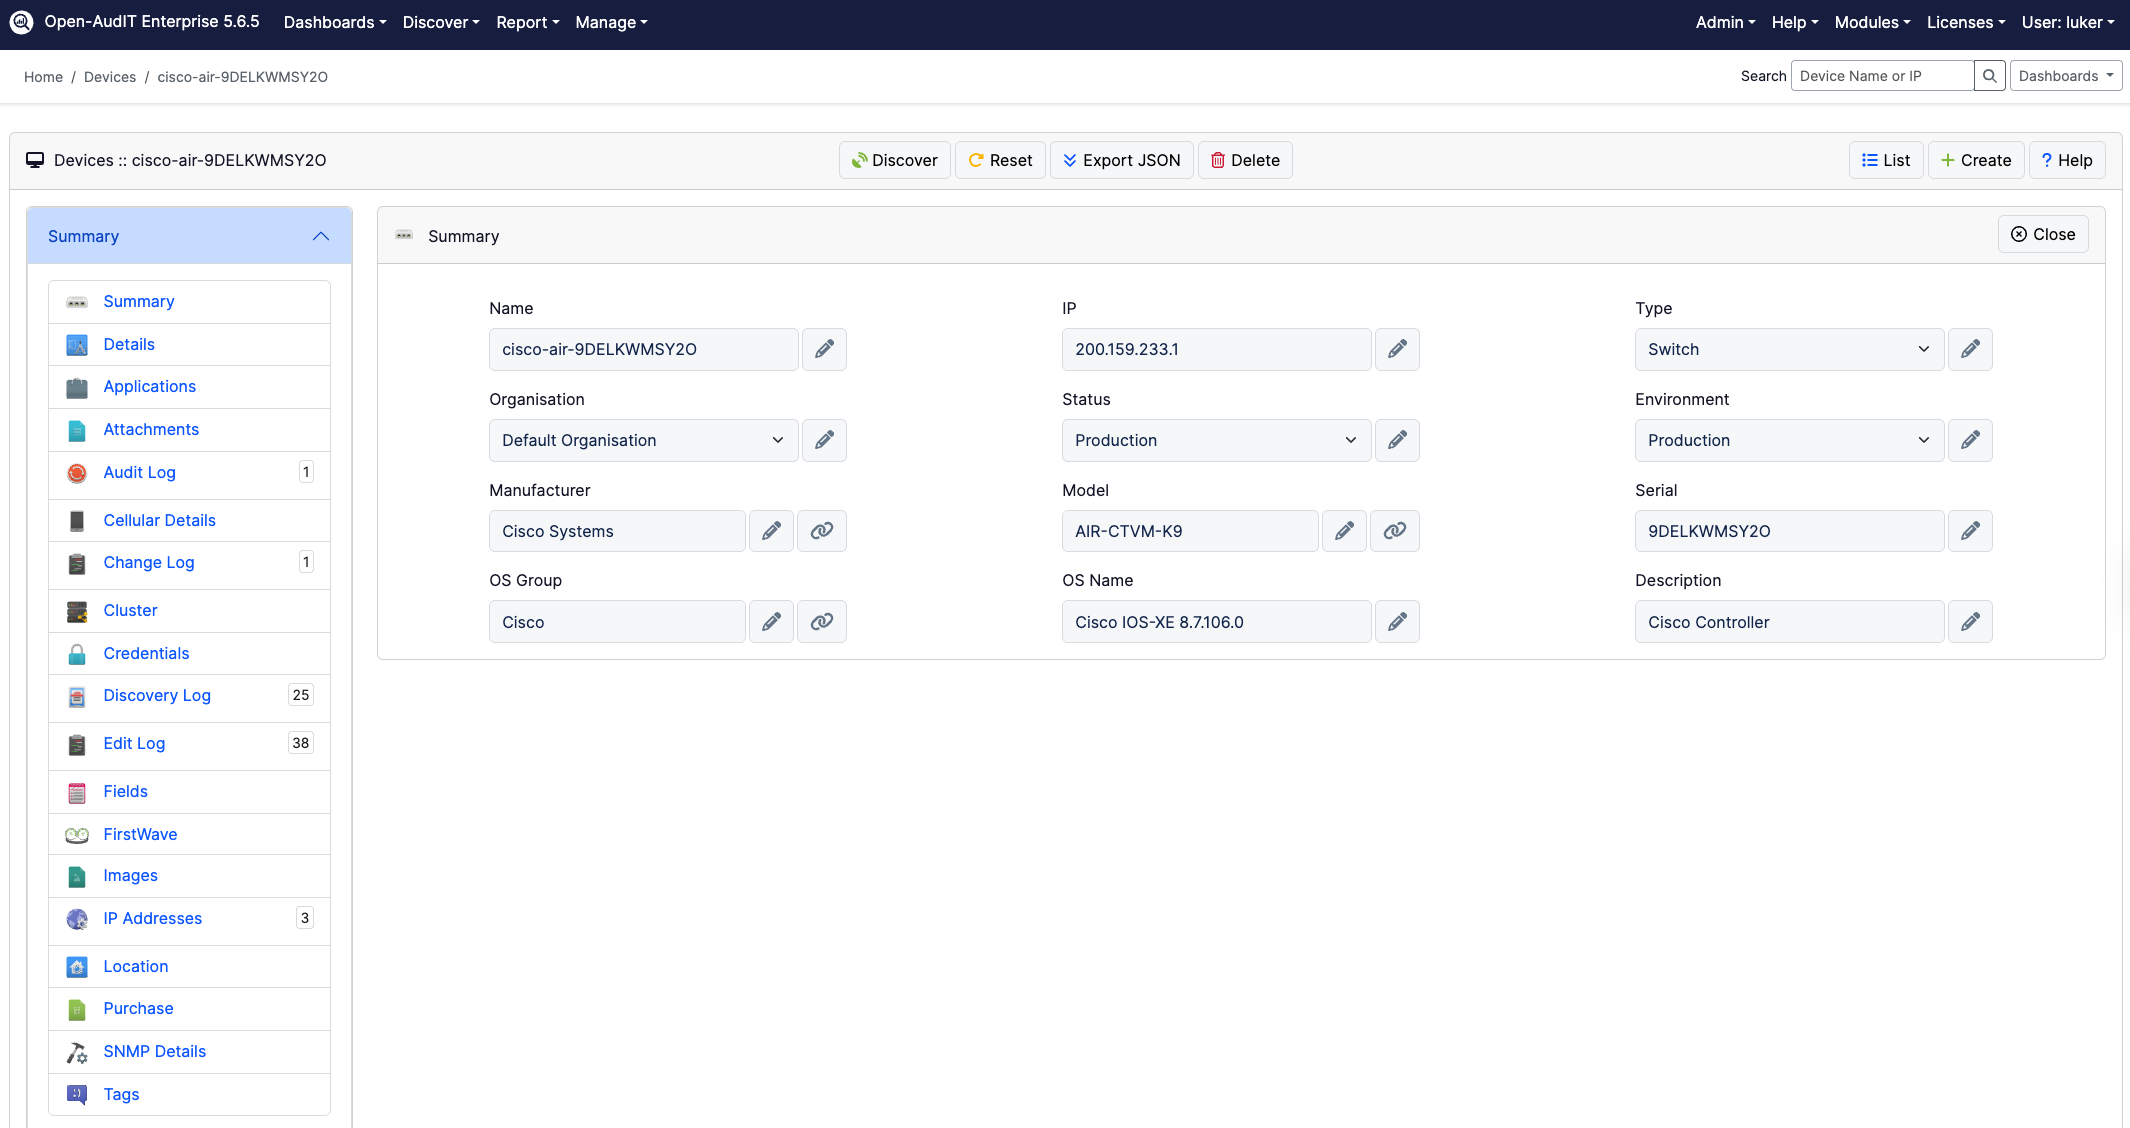This screenshot has height=1128, width=2130.
Task: Collapse the Summary panel with the chevron
Action: click(x=321, y=236)
